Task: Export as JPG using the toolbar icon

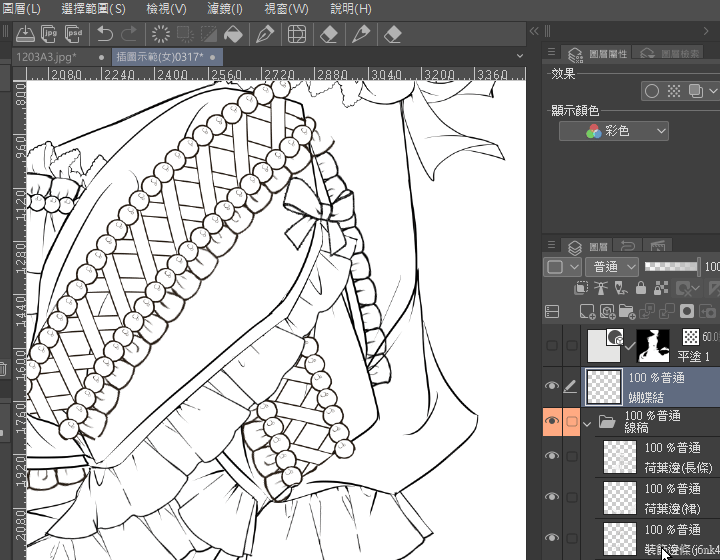Action: coord(50,35)
